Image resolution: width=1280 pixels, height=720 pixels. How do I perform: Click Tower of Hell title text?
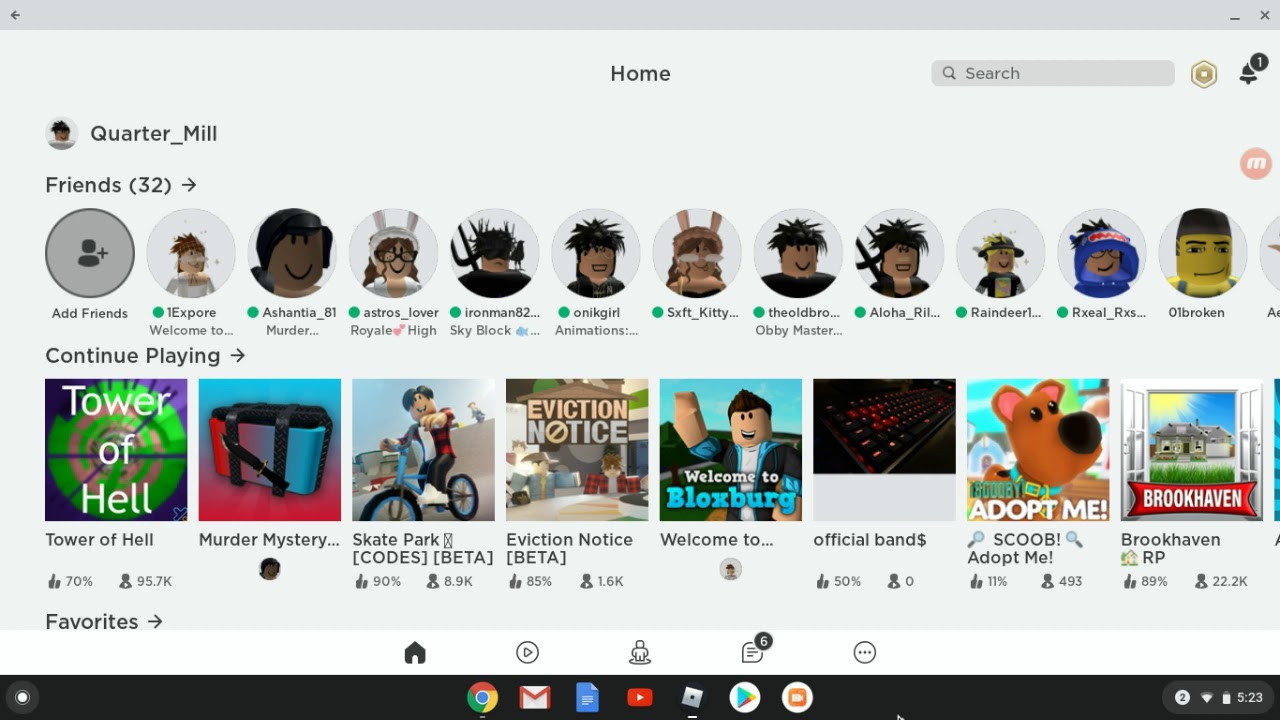pos(99,540)
